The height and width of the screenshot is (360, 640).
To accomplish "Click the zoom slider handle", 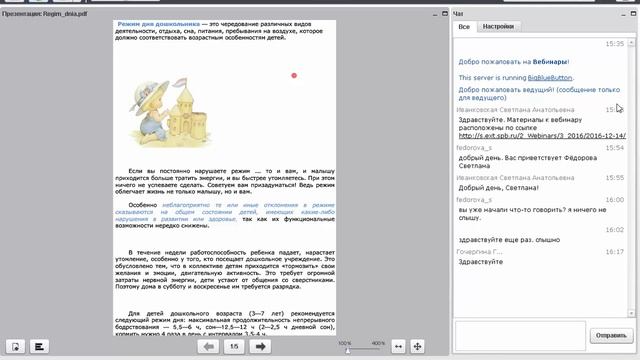I will pyautogui.click(x=348, y=350).
